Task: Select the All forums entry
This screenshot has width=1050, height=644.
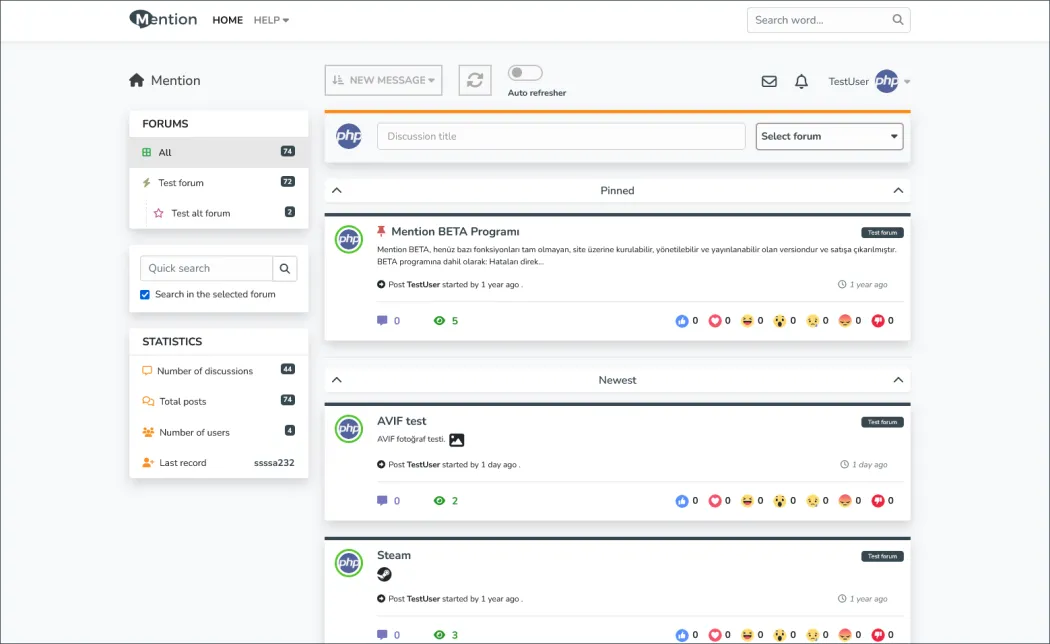Action: (x=219, y=153)
